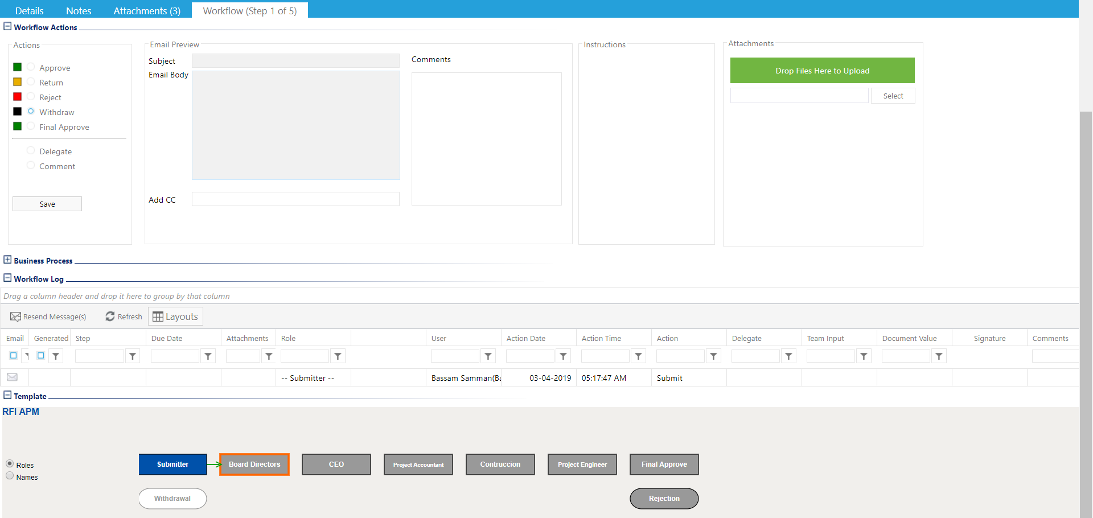
Task: Click the Board Directors workflow step
Action: coord(254,464)
